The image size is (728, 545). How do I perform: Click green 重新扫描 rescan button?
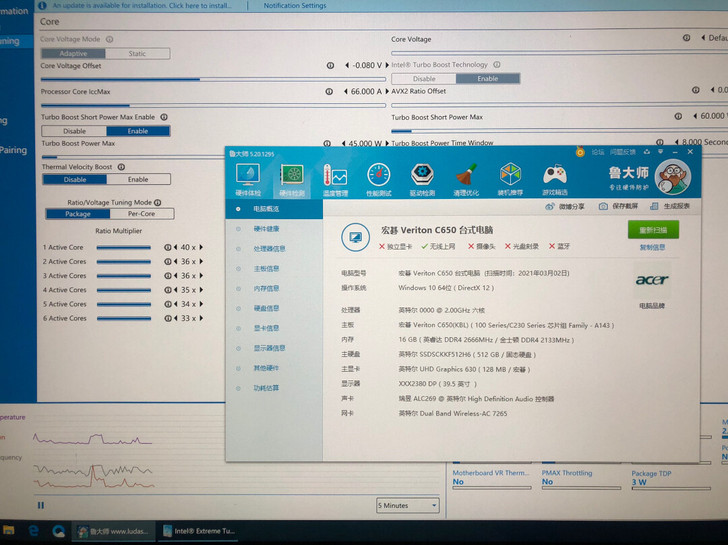point(653,230)
